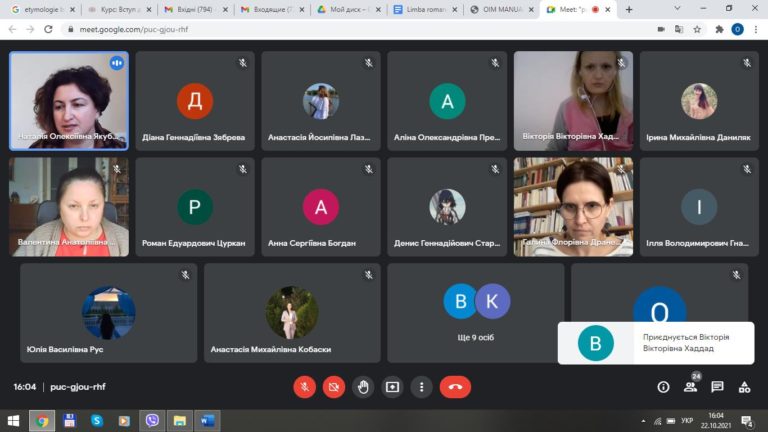Open the meeting activities panel
768x432 pixels.
coord(744,387)
